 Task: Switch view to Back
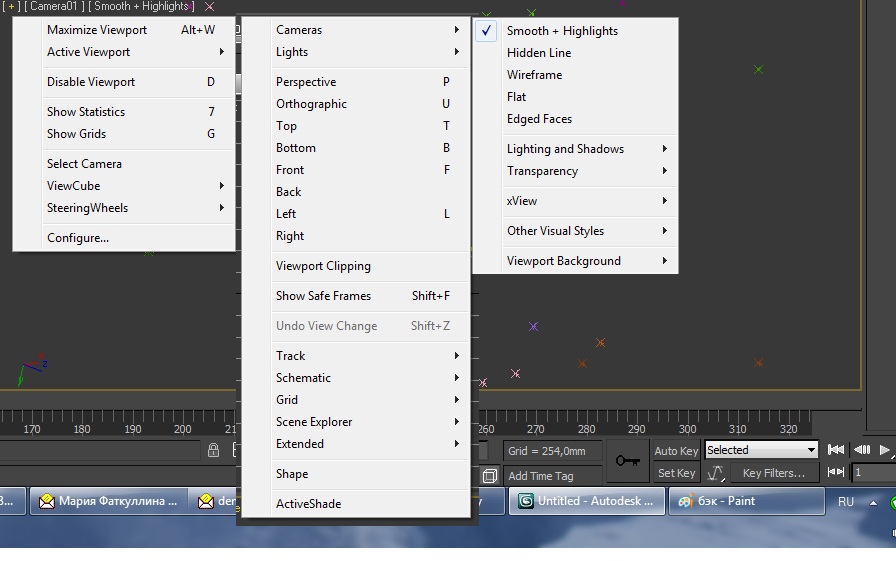[357, 192]
